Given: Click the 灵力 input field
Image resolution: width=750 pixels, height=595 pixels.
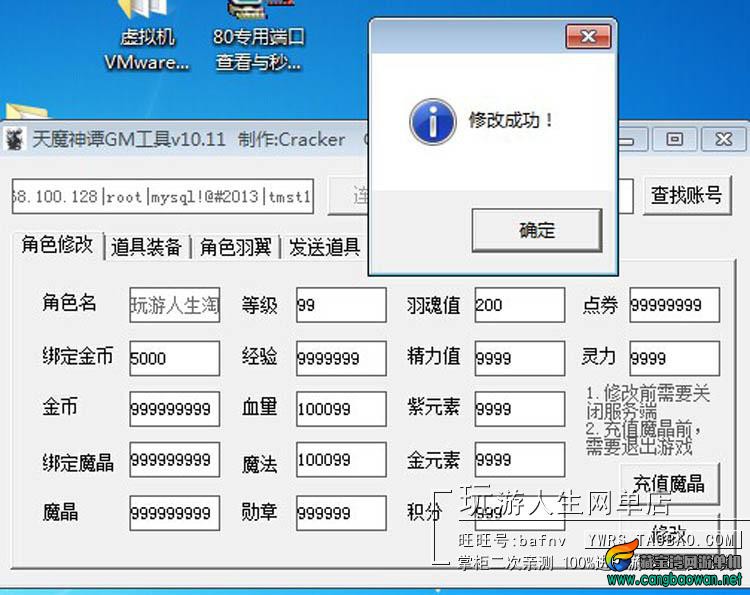Looking at the screenshot, I should [674, 358].
